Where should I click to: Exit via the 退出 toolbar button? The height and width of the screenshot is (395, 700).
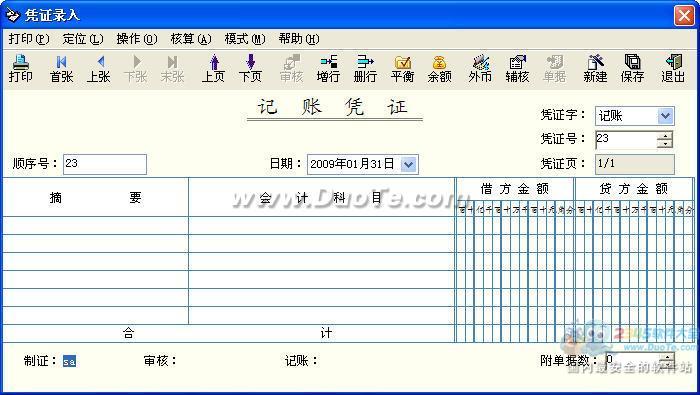point(673,69)
